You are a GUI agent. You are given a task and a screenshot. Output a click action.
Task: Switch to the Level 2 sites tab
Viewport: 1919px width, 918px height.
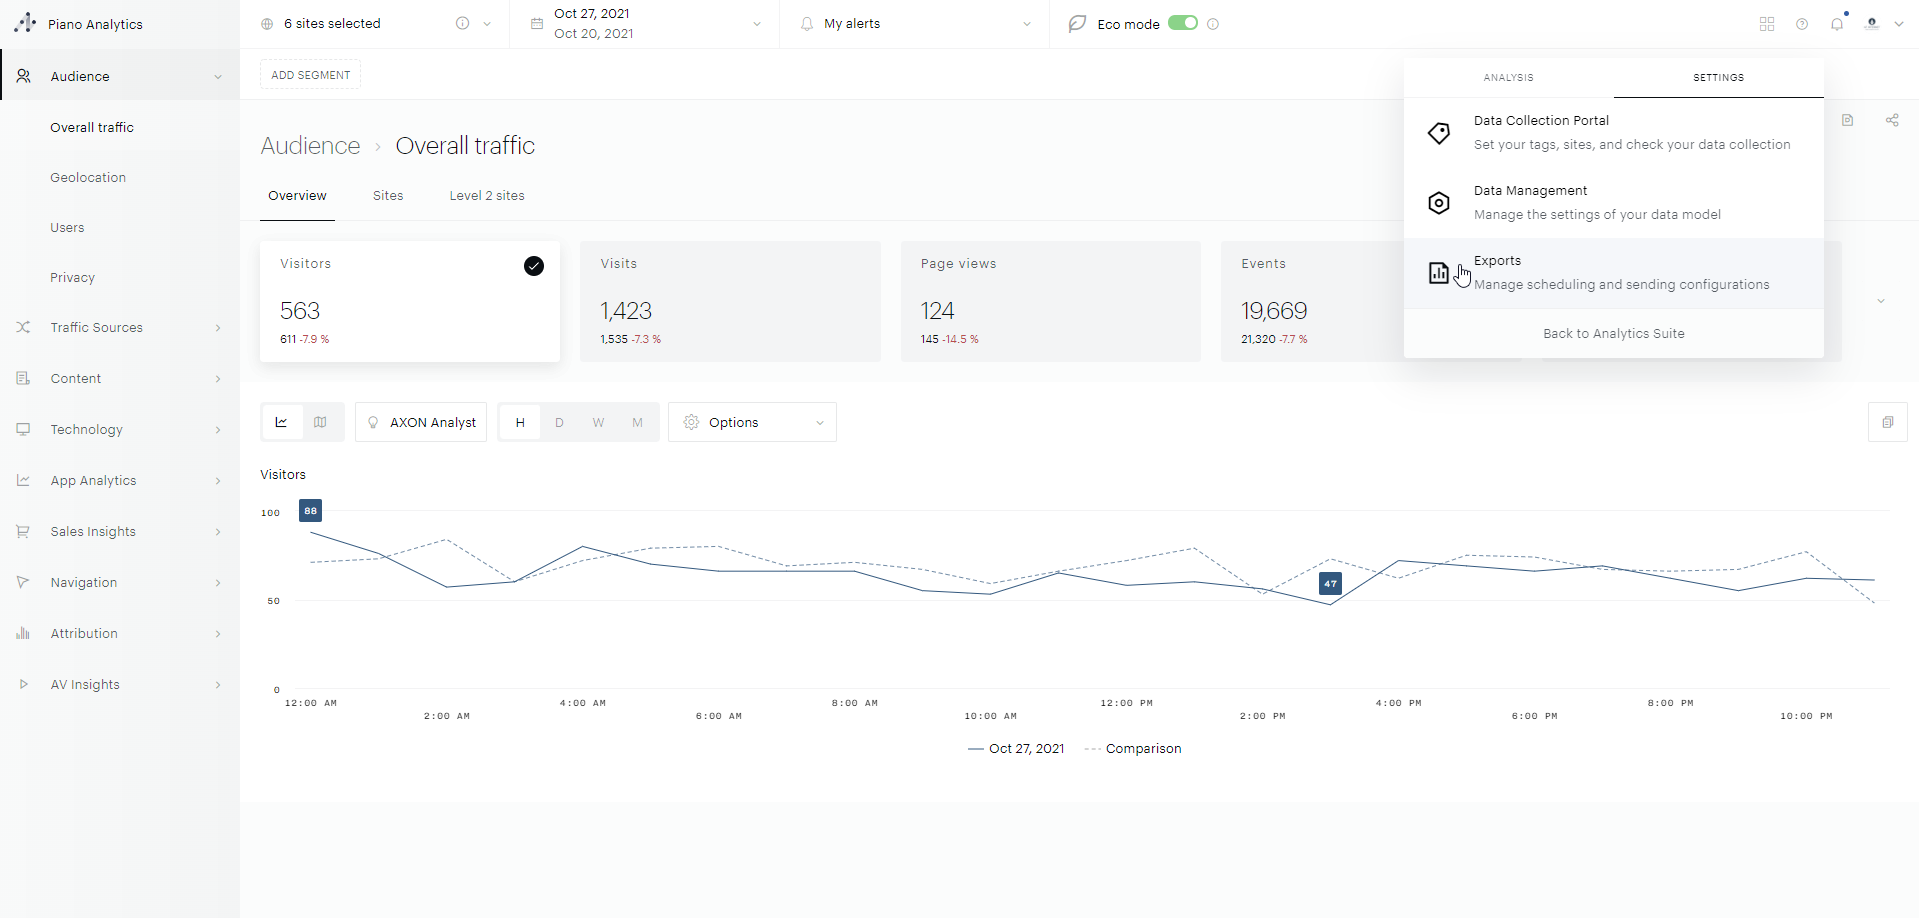[487, 196]
